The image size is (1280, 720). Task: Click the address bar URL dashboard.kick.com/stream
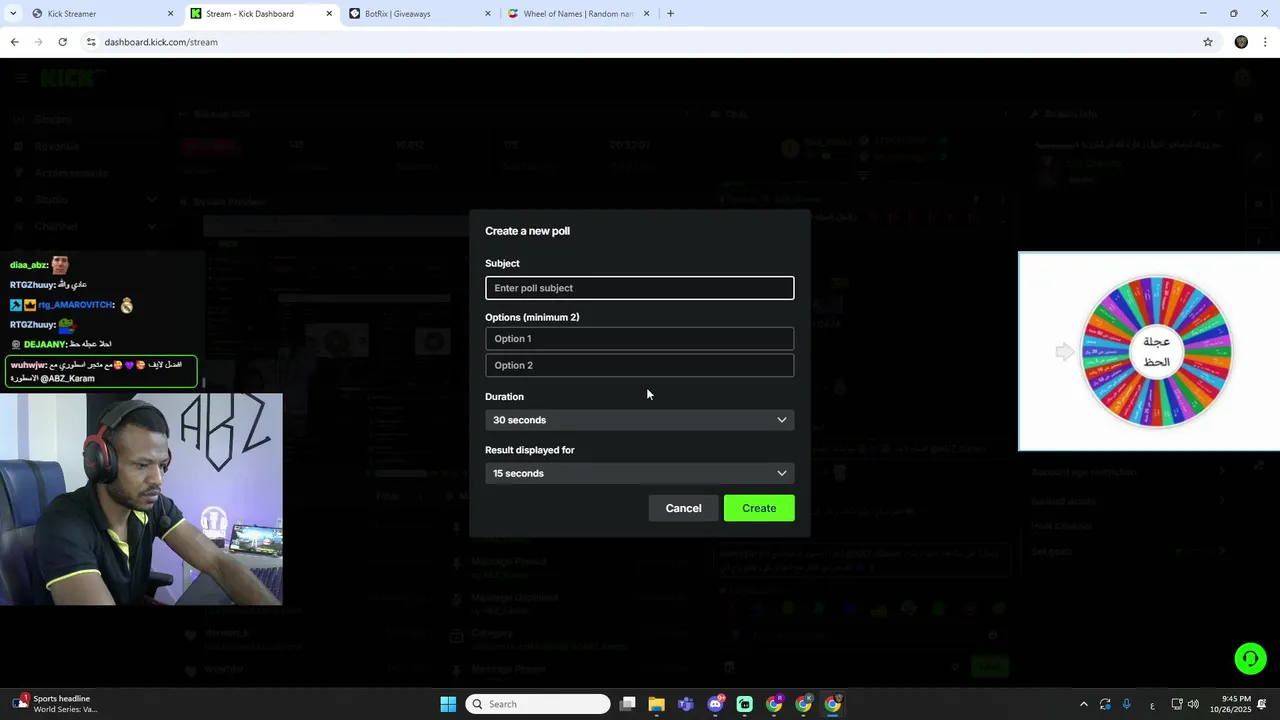click(x=161, y=42)
